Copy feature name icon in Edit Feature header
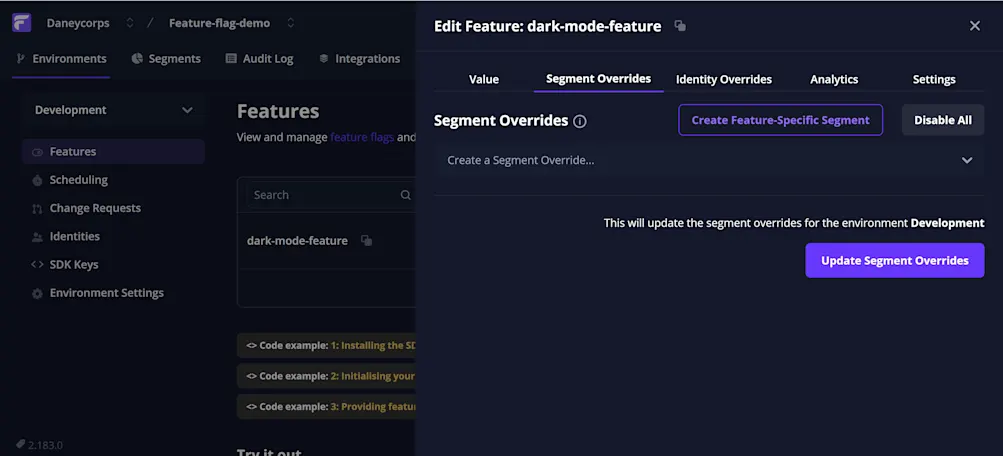 (680, 26)
